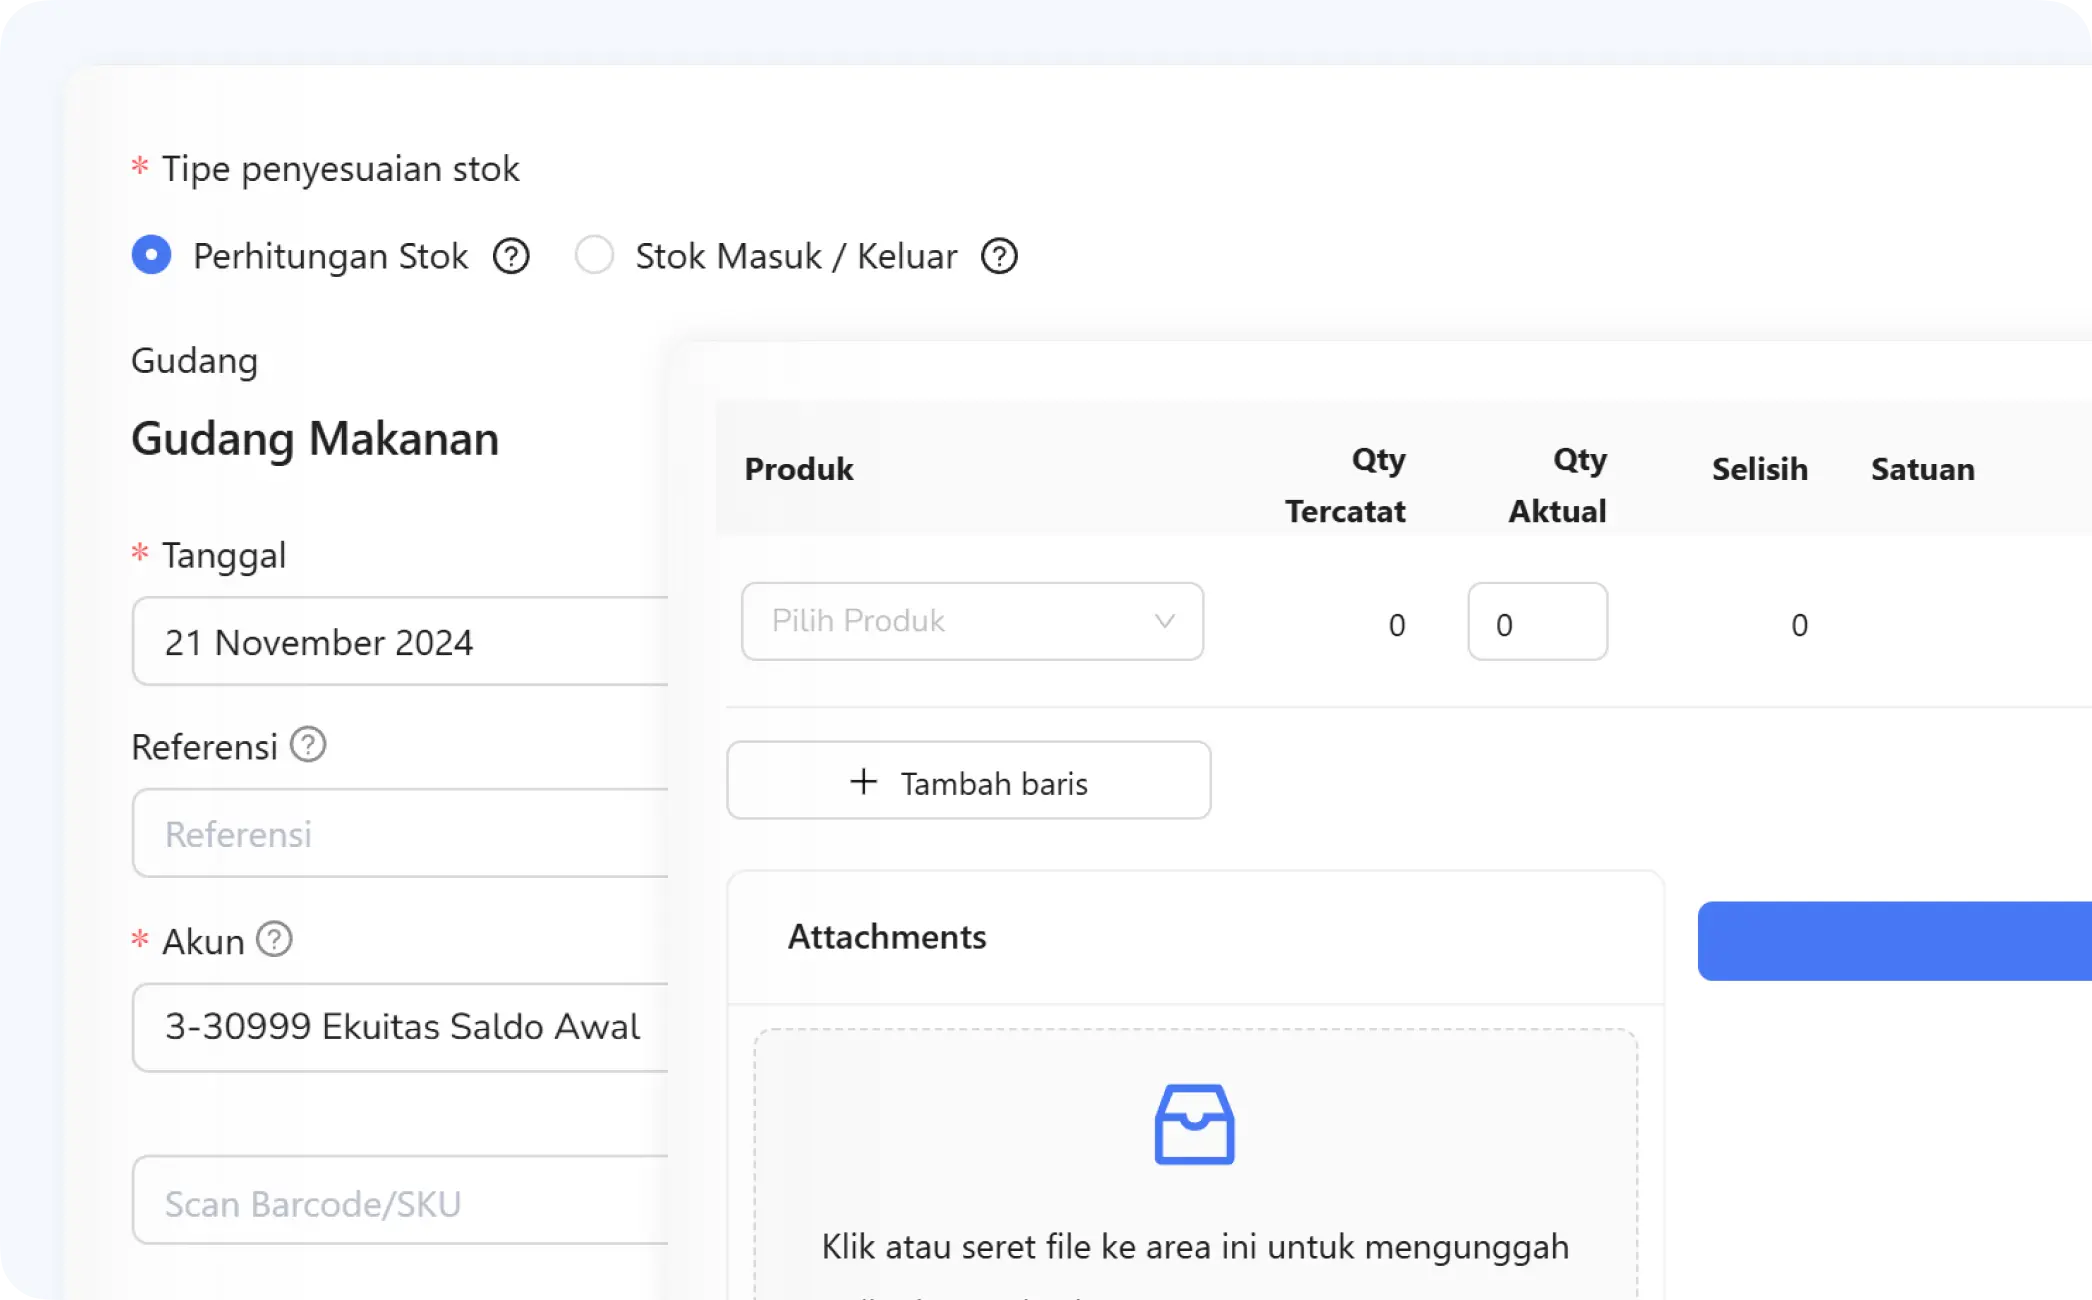Select the Stok Masuk / Keluar radio option
Image resolution: width=2092 pixels, height=1300 pixels.
594,255
